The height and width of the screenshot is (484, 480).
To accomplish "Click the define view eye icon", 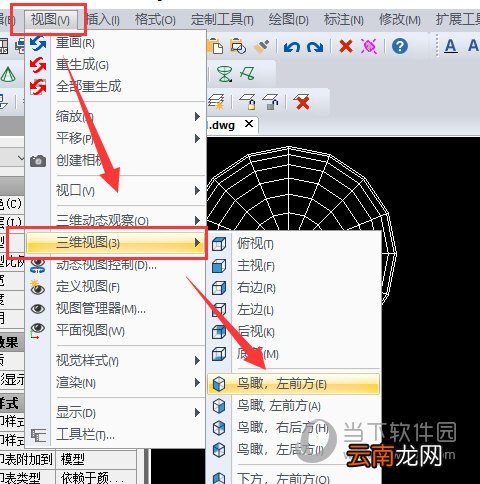I will [x=38, y=287].
